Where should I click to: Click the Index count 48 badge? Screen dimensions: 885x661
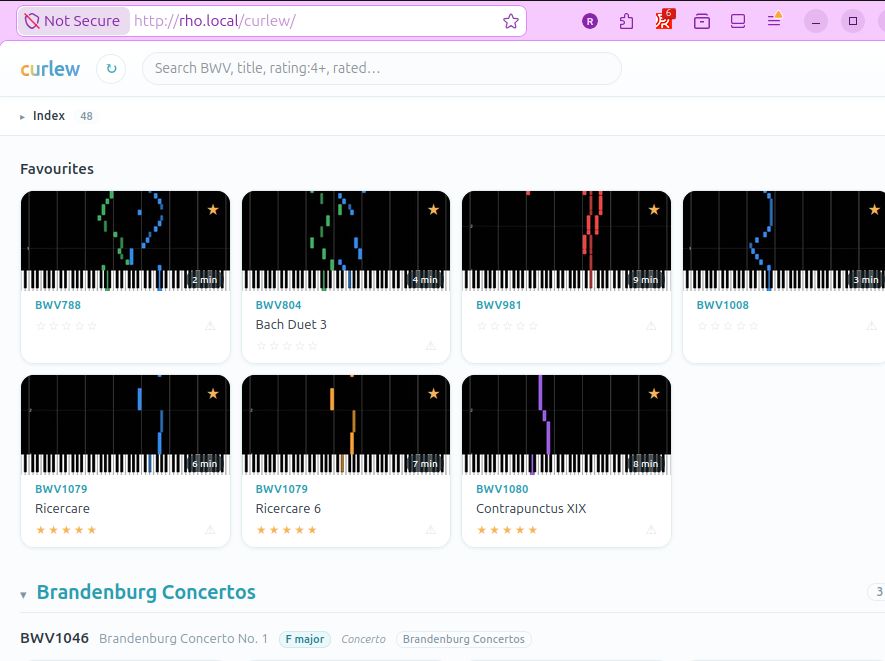coord(86,116)
